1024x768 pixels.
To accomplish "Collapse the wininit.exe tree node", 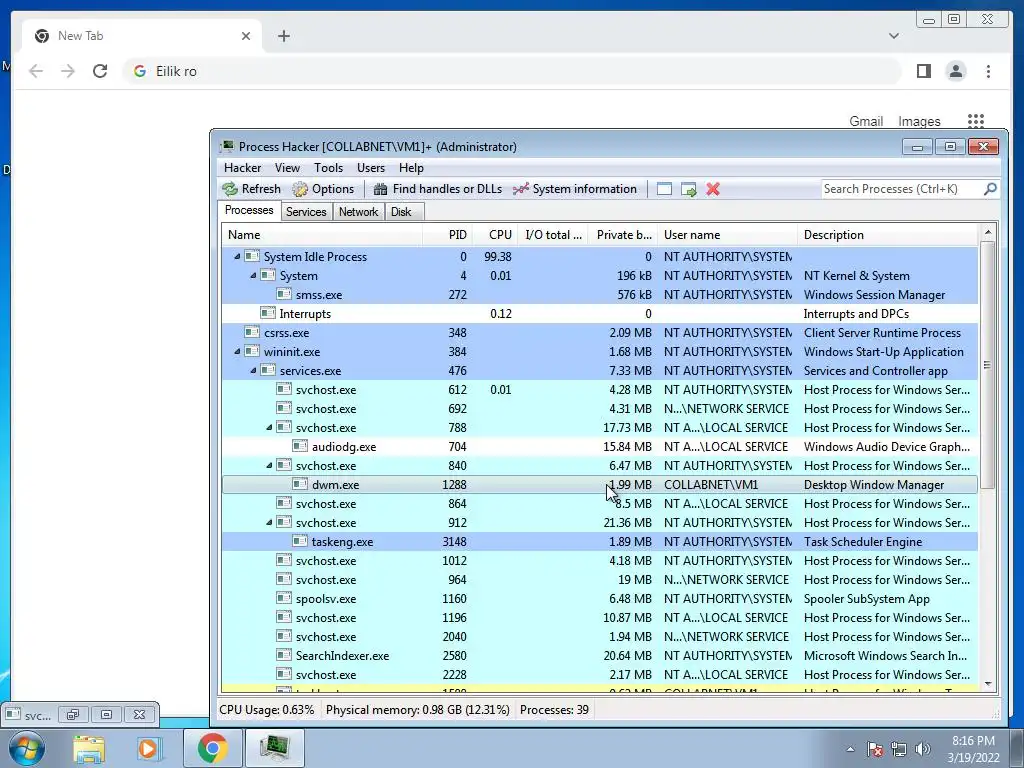I will (237, 351).
